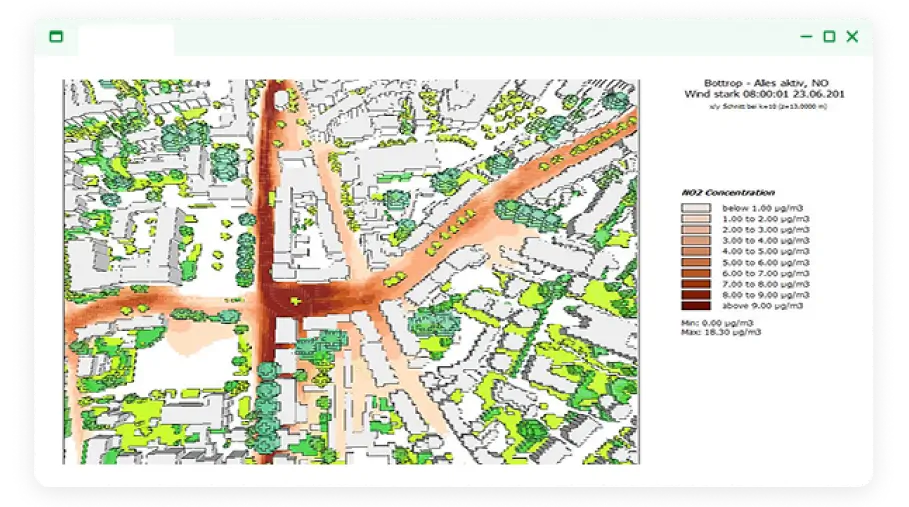The width and height of the screenshot is (909, 507).
Task: Click the NO2 concentration map image
Action: (x=351, y=272)
